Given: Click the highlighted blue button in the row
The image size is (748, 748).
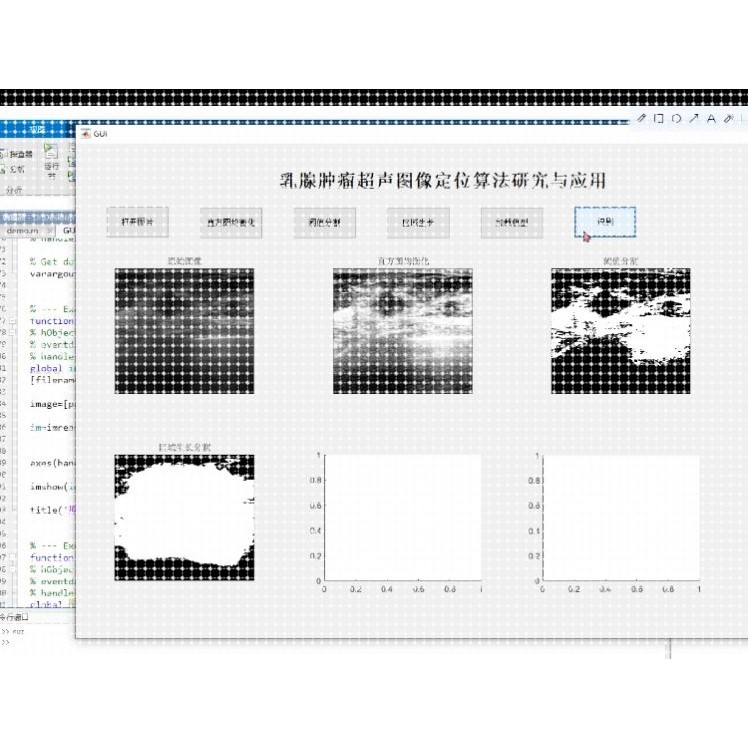Looking at the screenshot, I should (x=605, y=221).
